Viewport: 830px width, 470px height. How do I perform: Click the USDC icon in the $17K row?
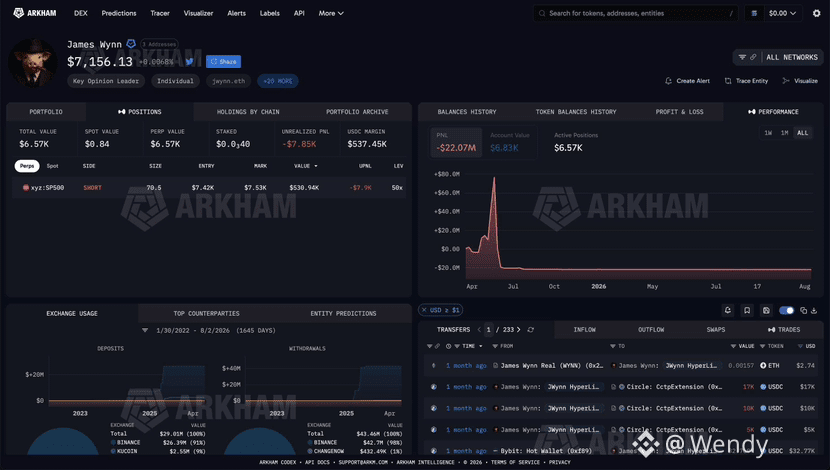[763, 387]
